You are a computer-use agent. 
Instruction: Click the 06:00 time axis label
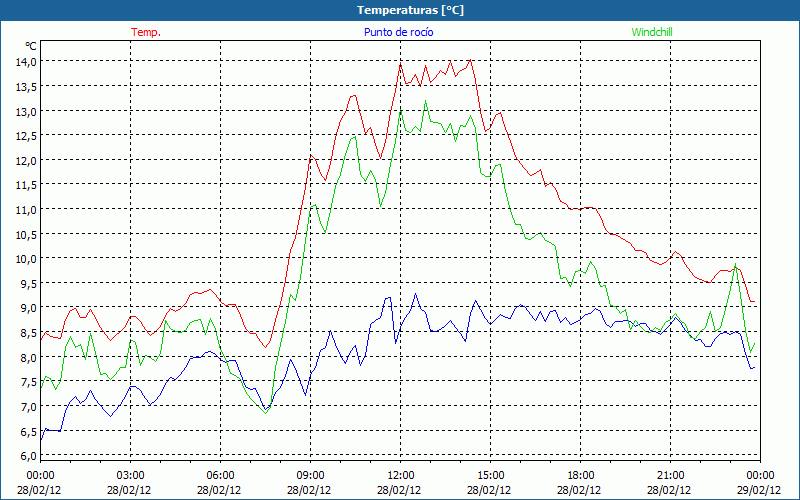221,475
